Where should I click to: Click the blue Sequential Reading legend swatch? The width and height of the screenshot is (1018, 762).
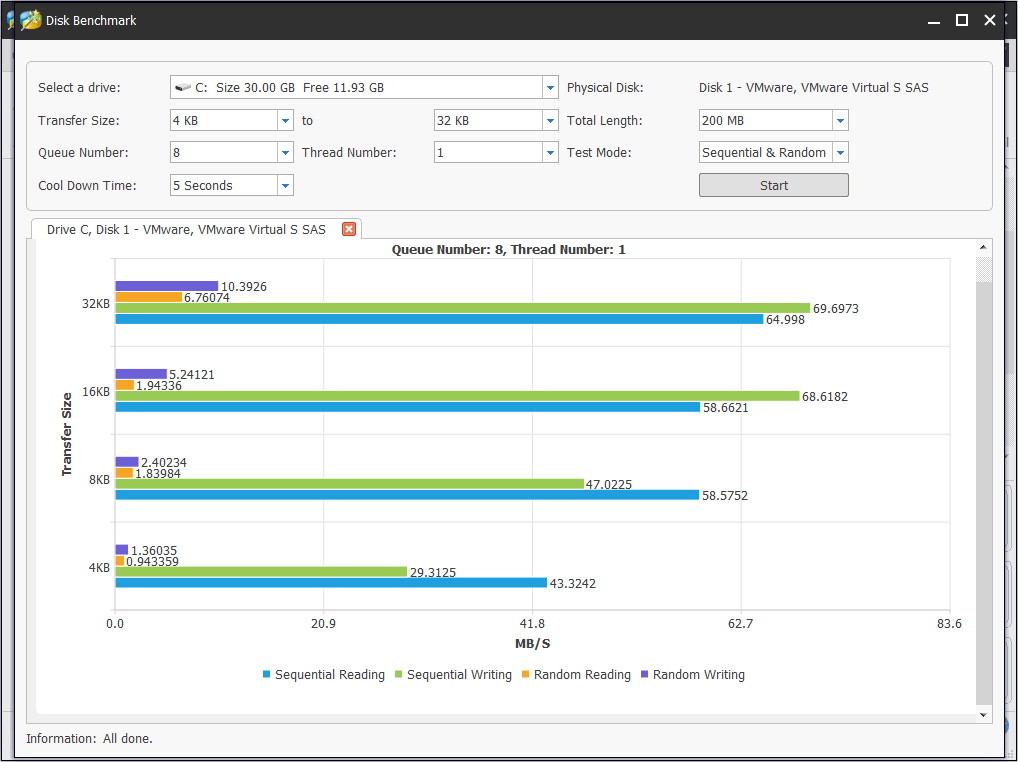click(x=266, y=674)
